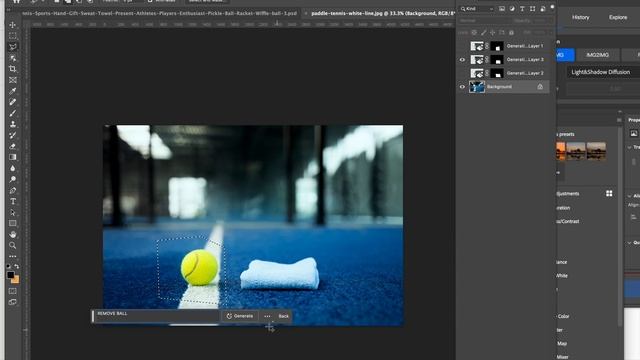The height and width of the screenshot is (360, 640).
Task: Select the Background layer thumbnail
Action: [477, 87]
